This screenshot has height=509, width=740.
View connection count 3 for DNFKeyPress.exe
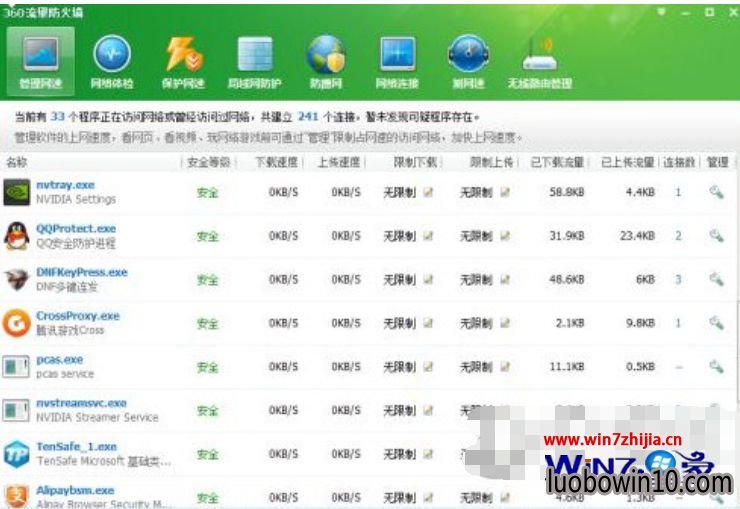pos(678,279)
